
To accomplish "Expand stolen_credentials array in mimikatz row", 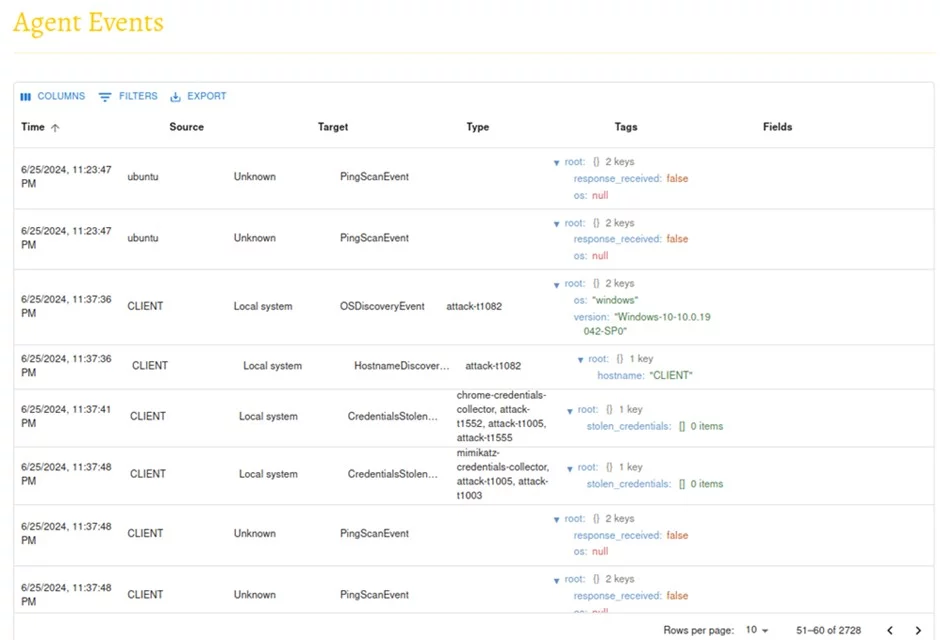I will point(681,484).
